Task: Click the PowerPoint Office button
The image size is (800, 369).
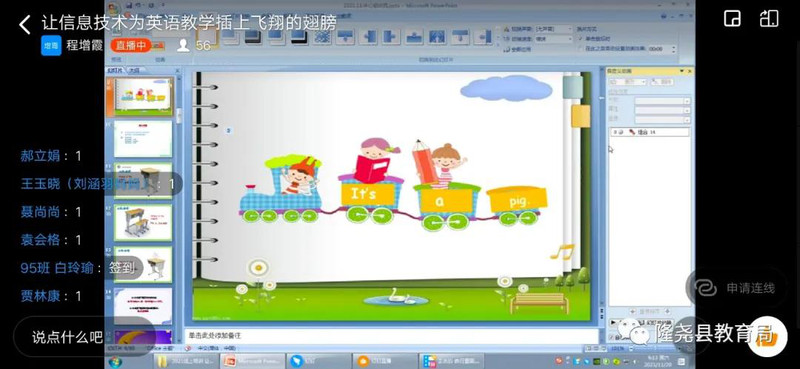Action: (114, 9)
